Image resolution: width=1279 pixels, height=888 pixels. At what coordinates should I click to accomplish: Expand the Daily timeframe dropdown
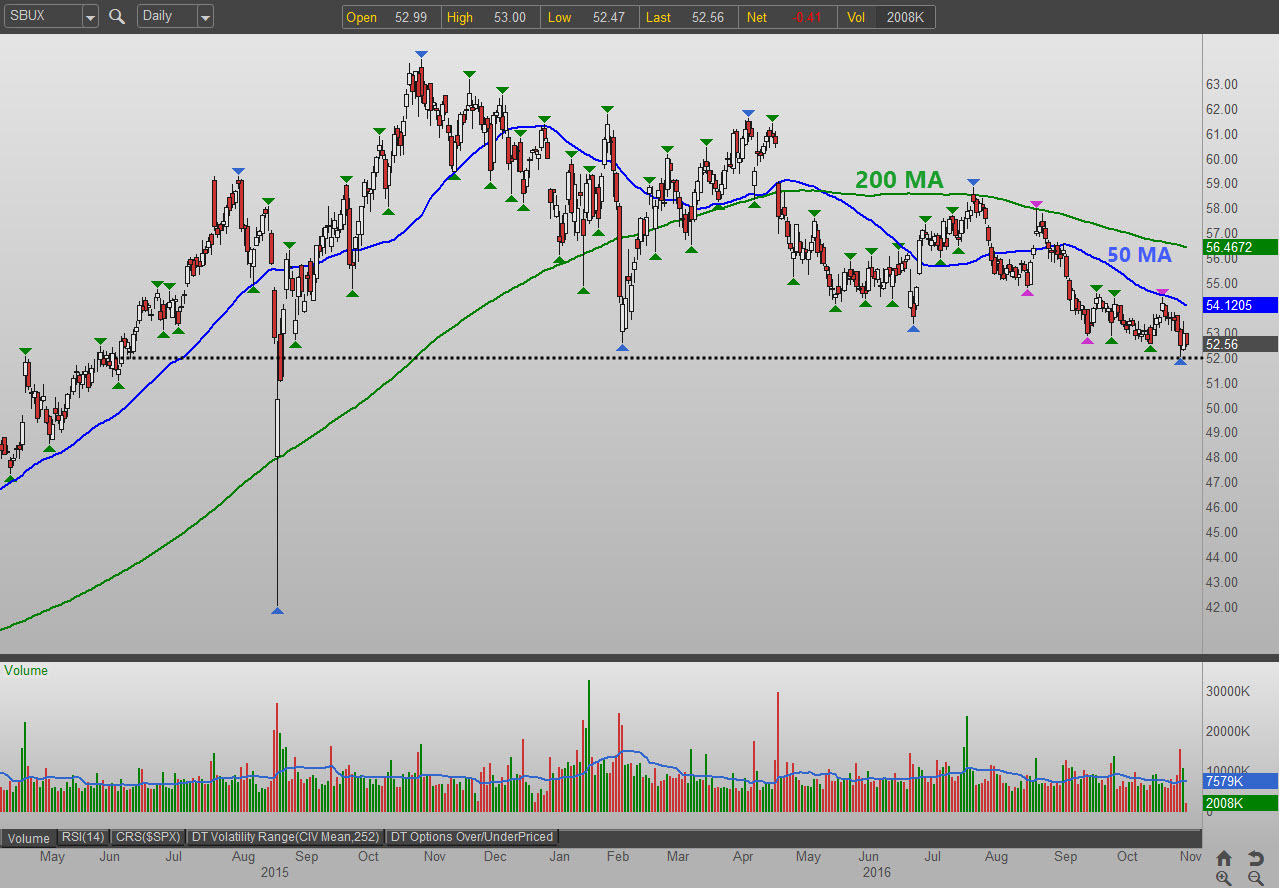(x=205, y=17)
